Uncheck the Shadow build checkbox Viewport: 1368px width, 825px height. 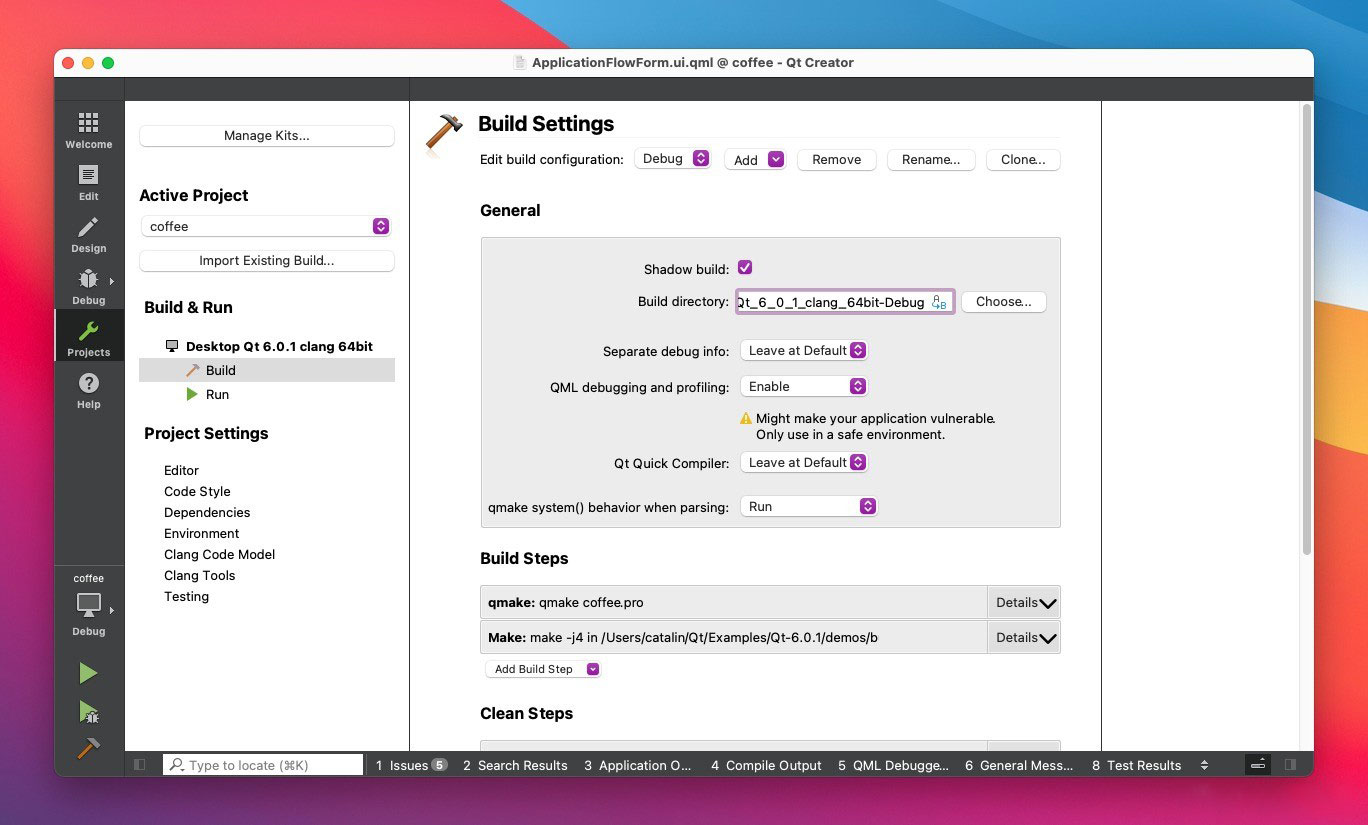pos(744,268)
